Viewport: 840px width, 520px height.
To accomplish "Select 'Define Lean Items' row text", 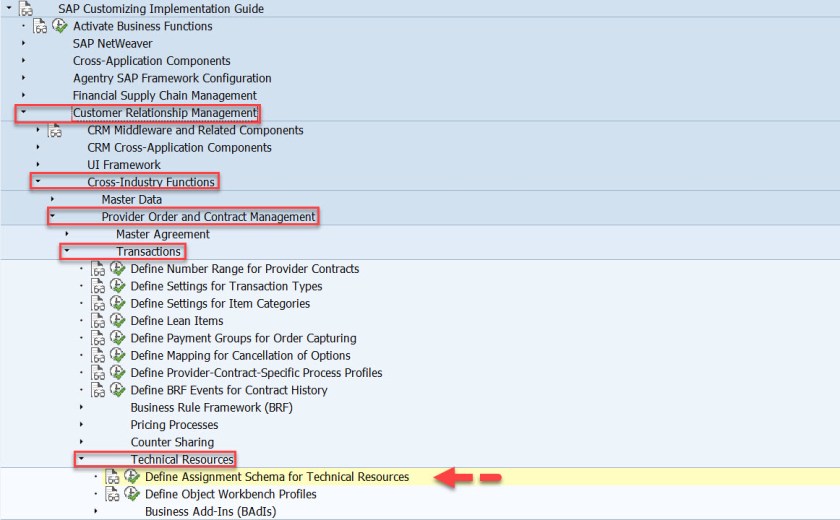I will [177, 320].
